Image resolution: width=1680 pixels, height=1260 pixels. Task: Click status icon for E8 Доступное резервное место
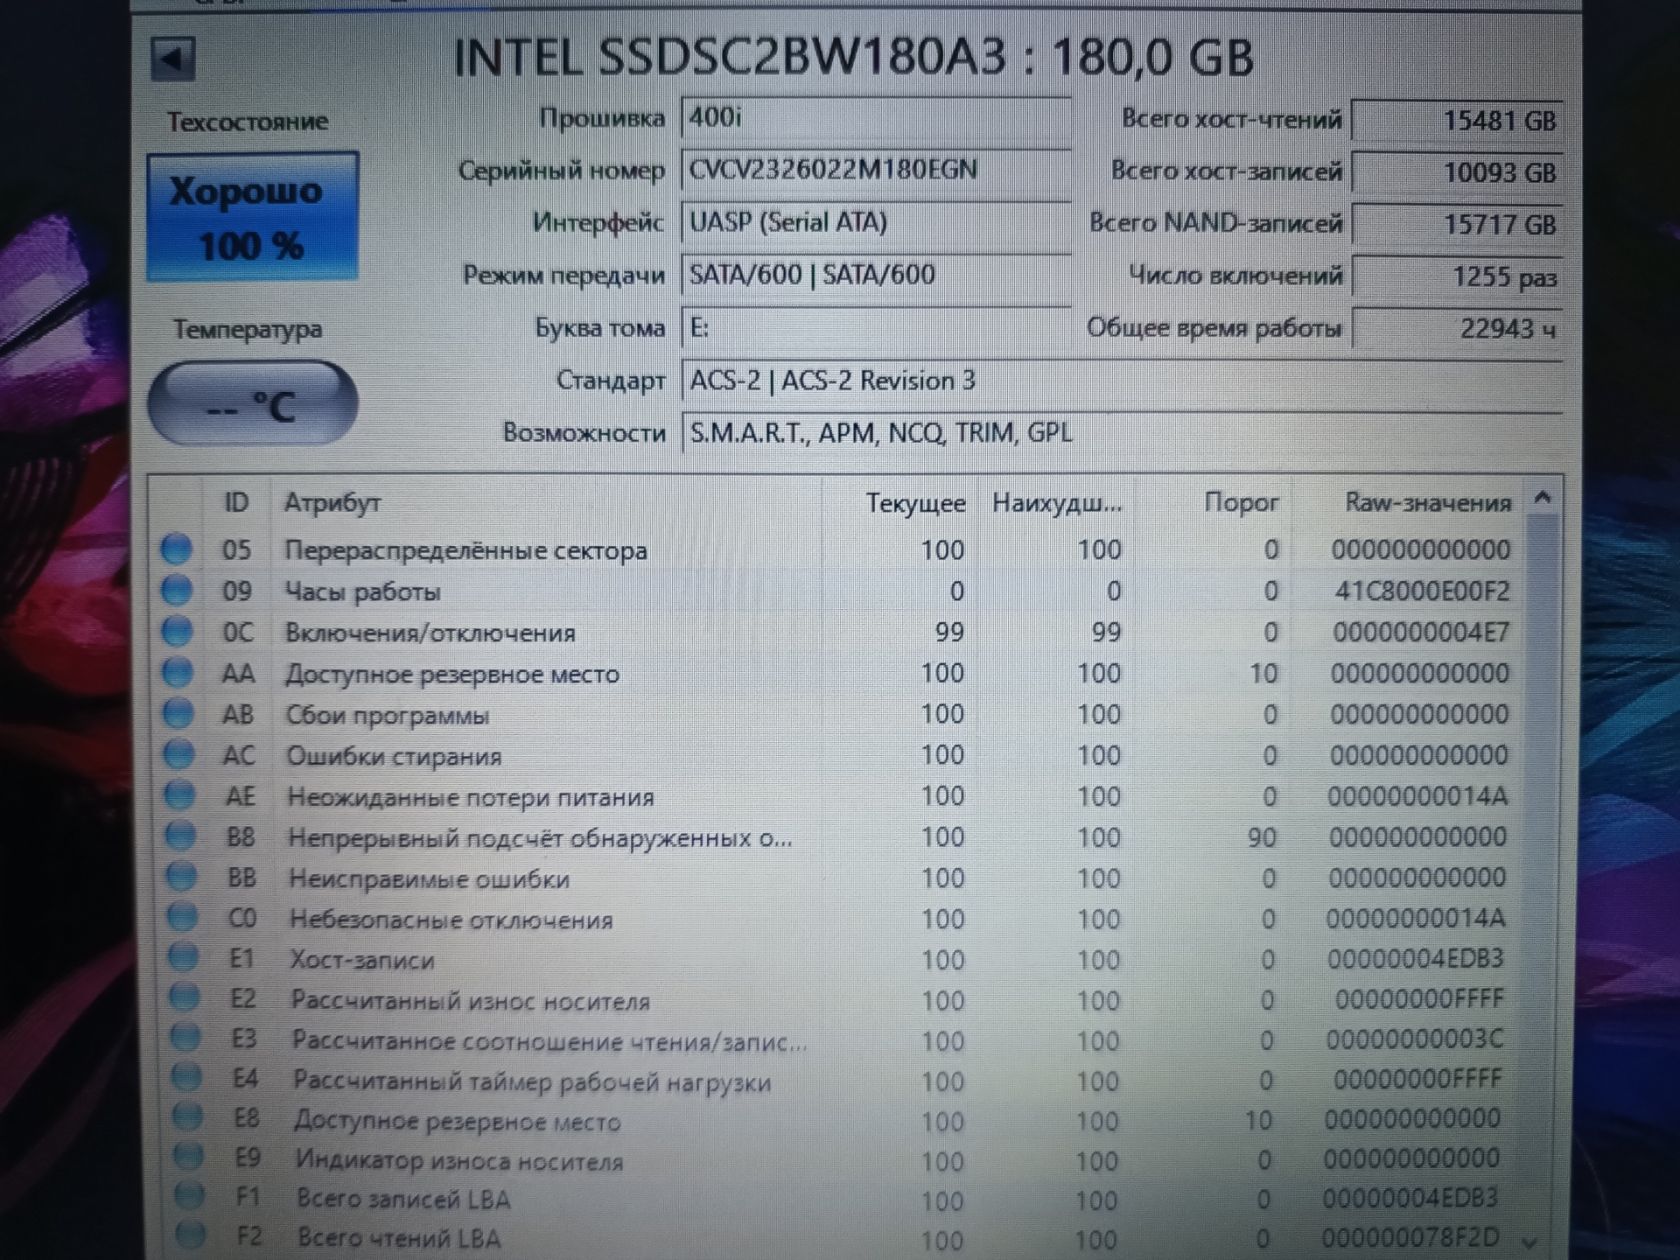coord(188,1118)
